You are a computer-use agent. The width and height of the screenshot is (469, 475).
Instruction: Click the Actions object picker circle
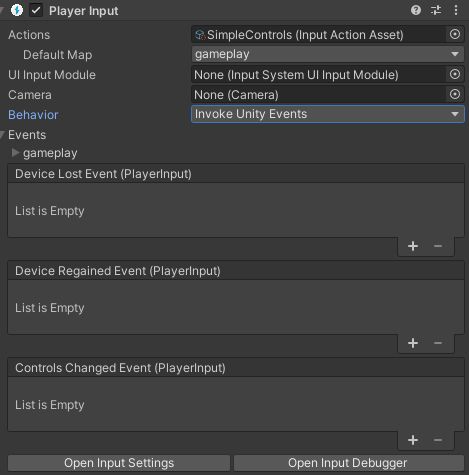pos(455,34)
